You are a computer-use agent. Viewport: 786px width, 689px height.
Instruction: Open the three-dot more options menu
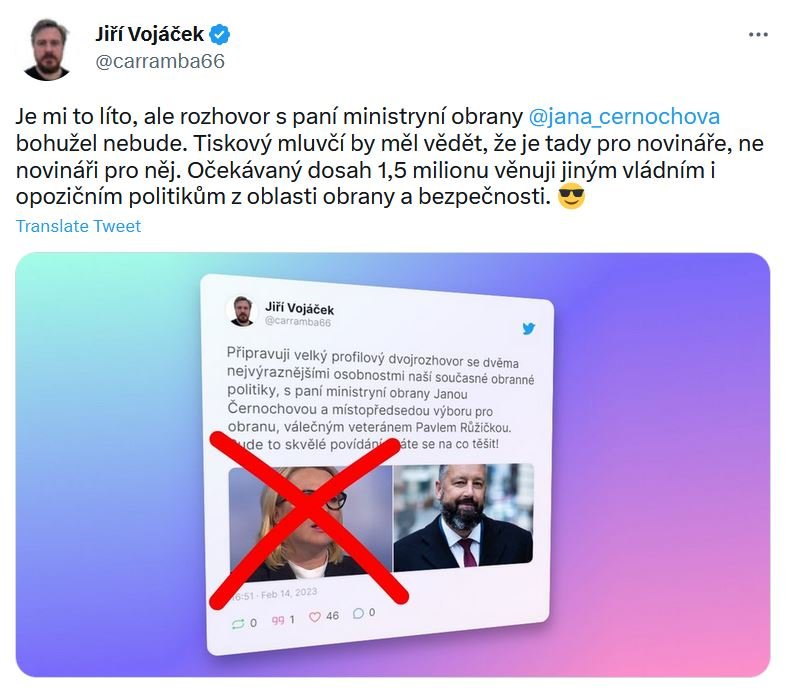[x=758, y=35]
